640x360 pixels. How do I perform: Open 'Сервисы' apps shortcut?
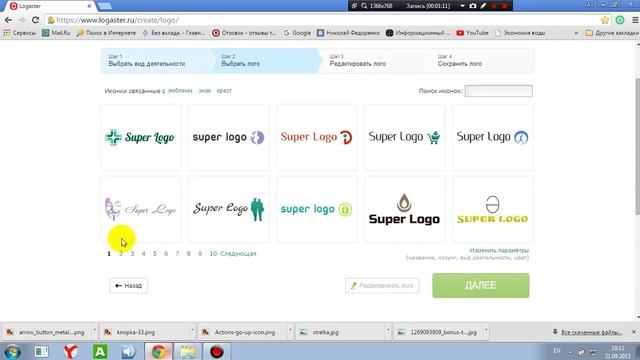(19, 33)
